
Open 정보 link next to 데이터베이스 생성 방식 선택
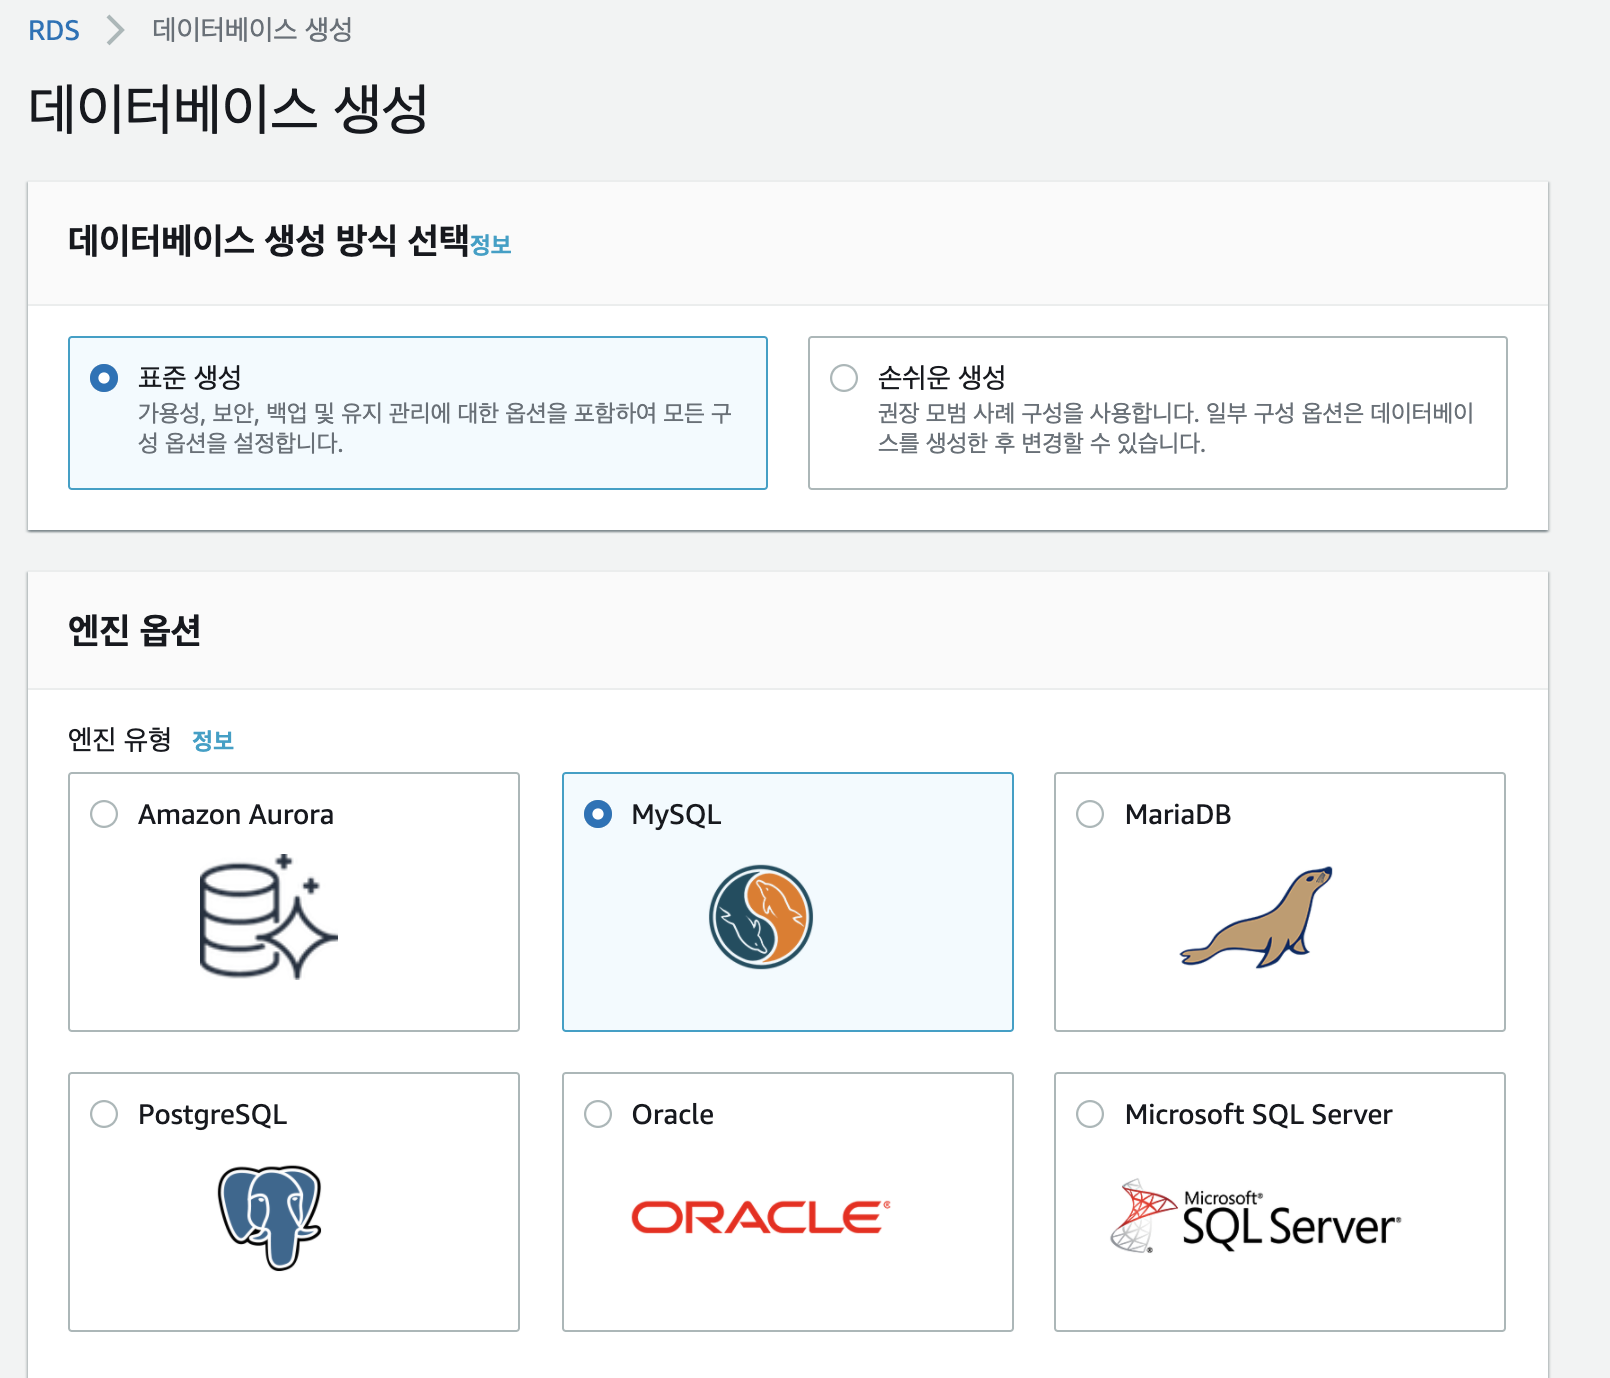click(x=490, y=245)
